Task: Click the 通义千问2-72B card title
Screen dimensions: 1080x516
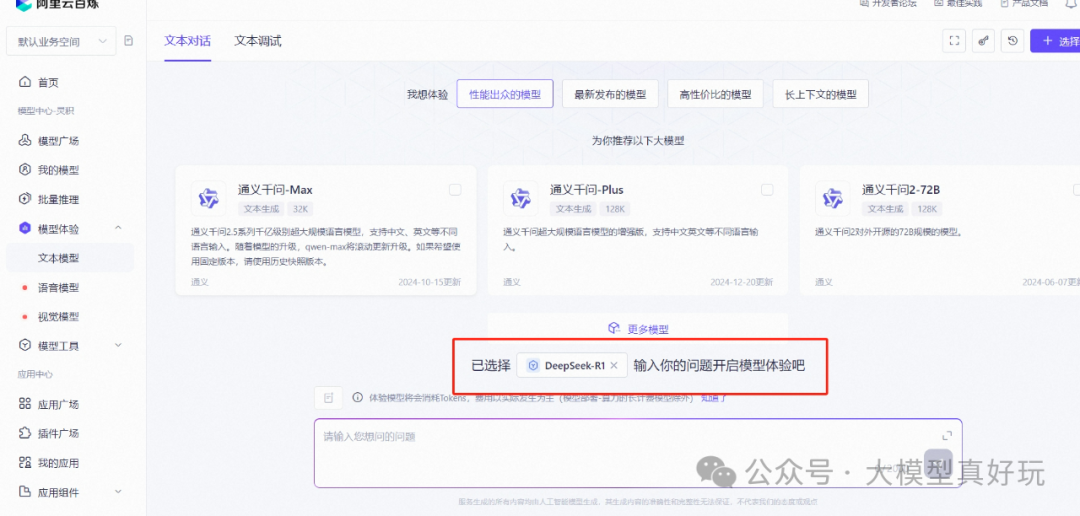Action: (x=901, y=189)
